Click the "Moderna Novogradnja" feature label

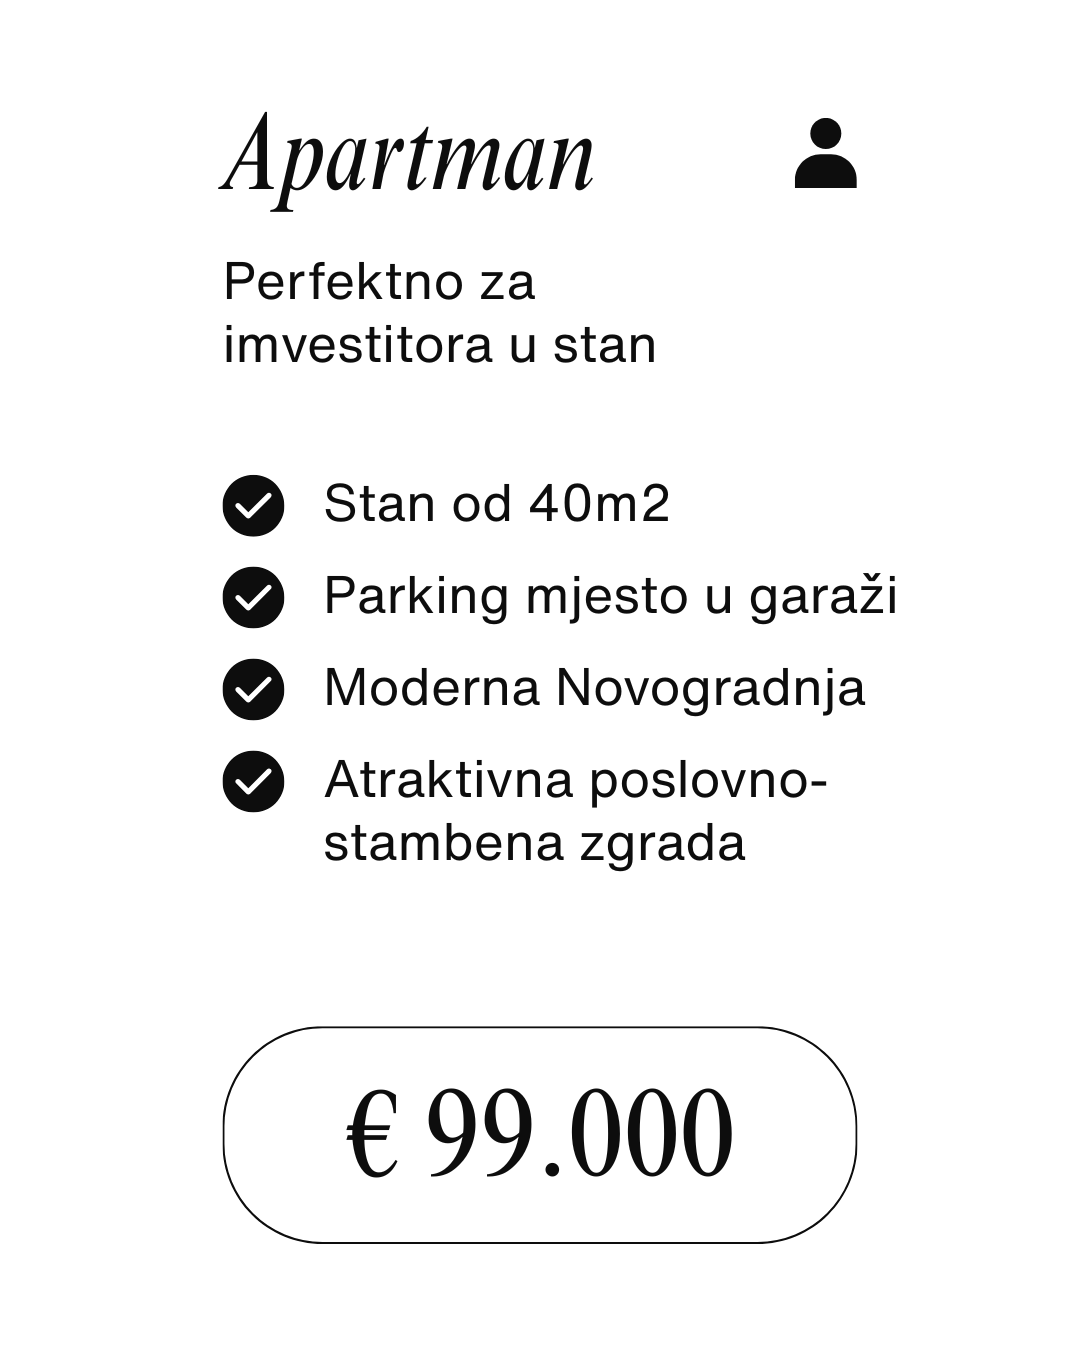(594, 688)
